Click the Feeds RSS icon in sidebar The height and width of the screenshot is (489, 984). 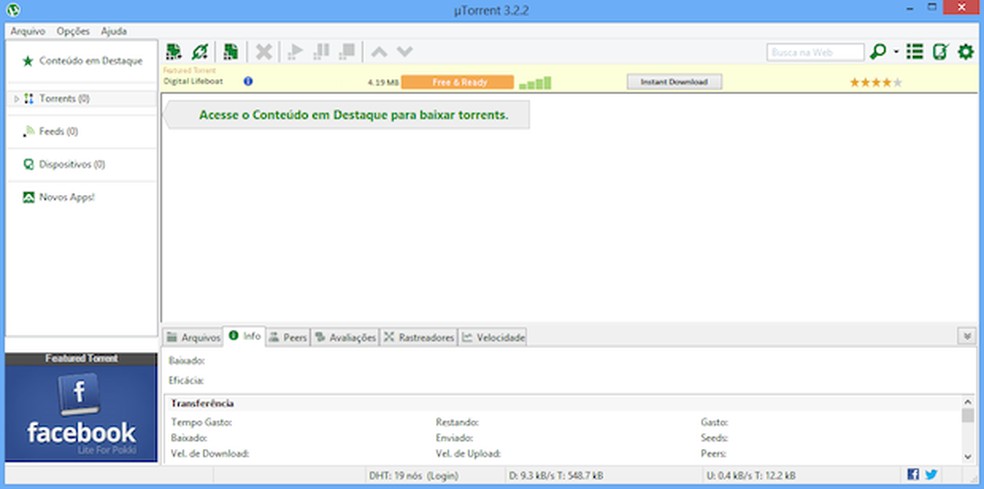point(28,131)
